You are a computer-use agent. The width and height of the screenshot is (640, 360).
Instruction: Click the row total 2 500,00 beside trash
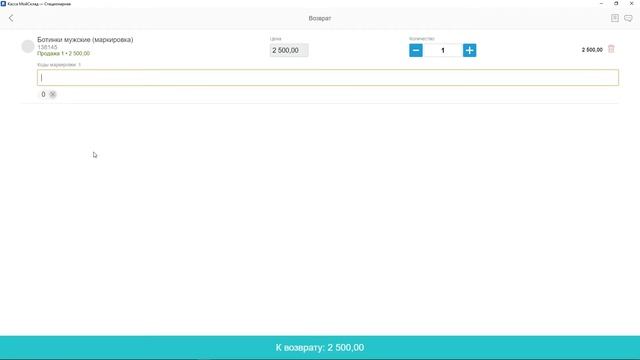coord(592,50)
